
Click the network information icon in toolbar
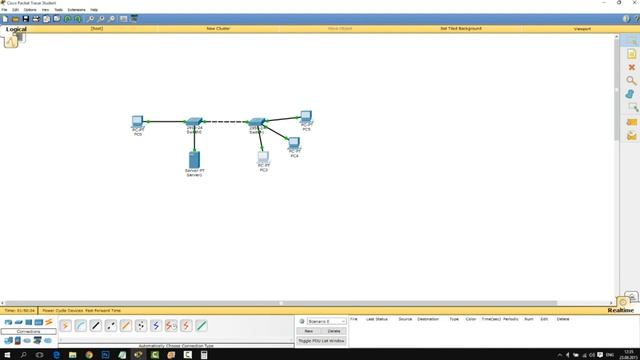click(626, 19)
